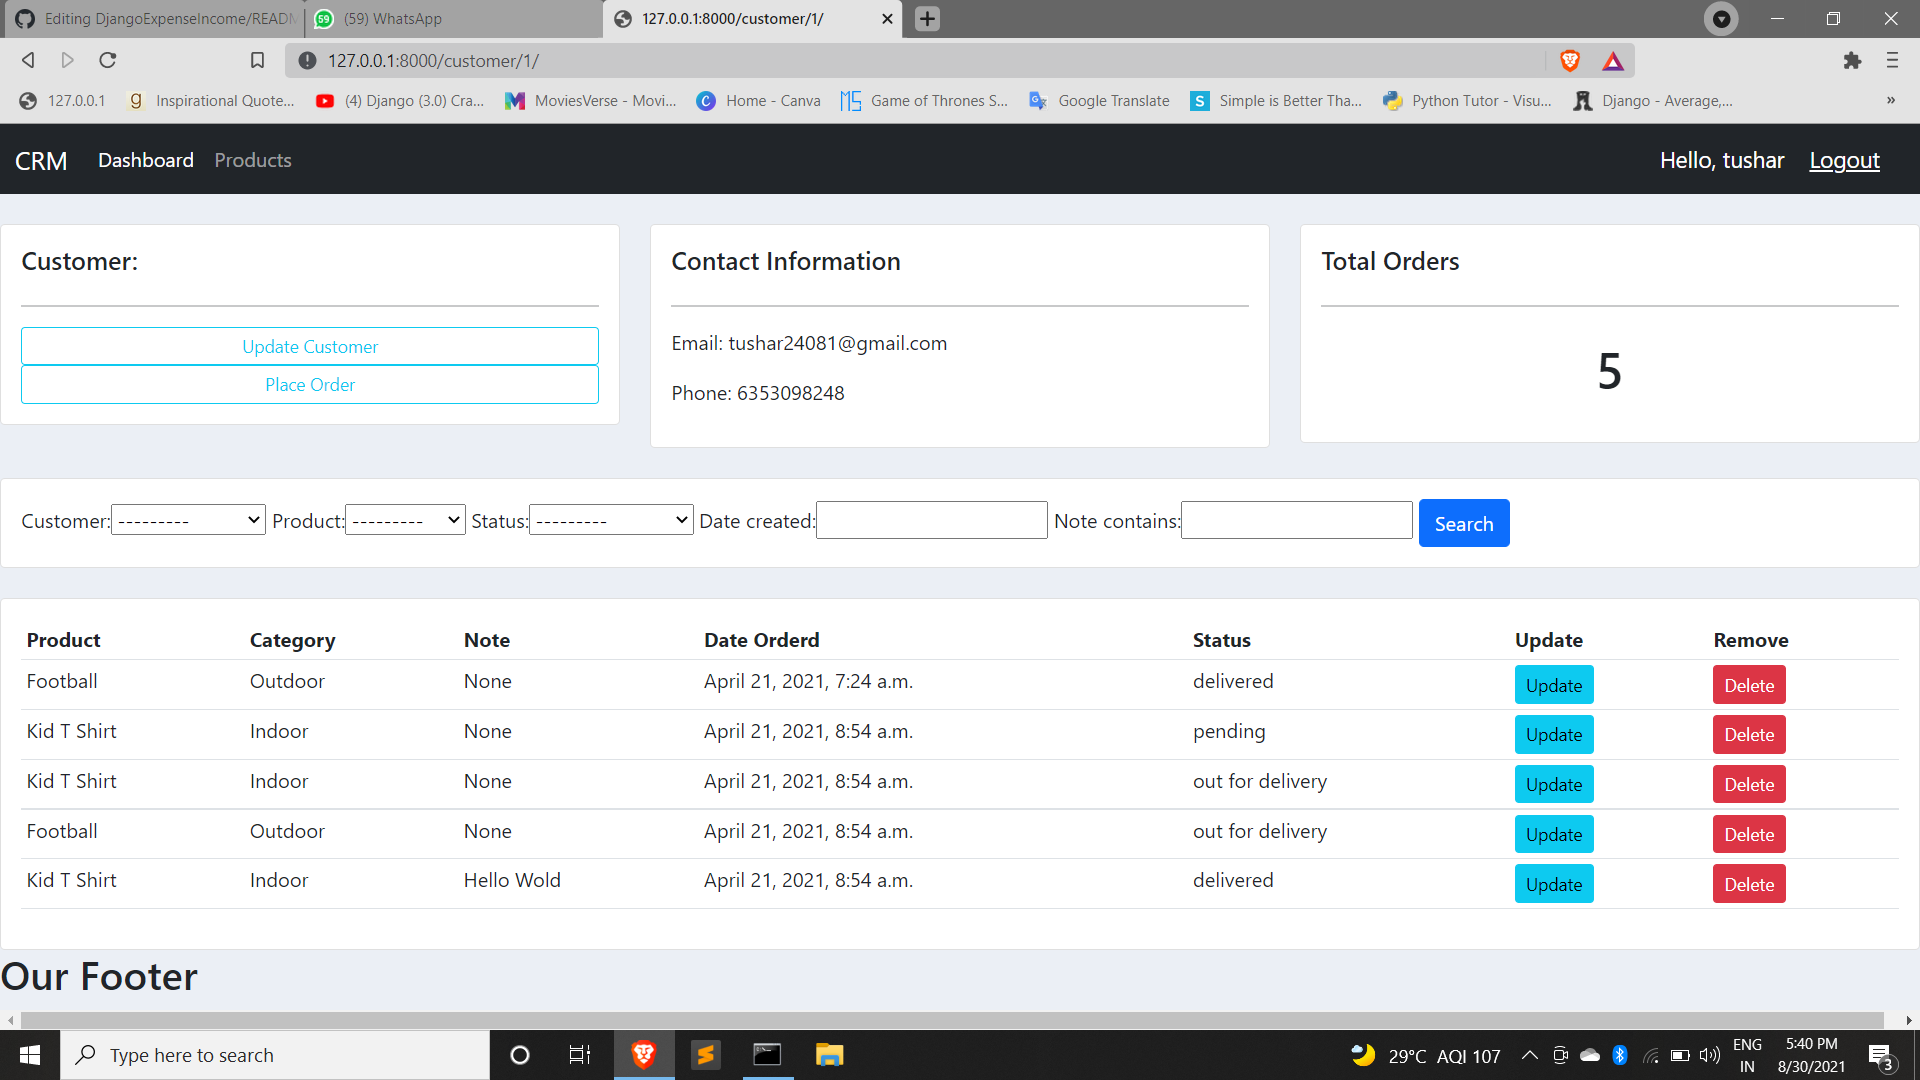Screen dimensions: 1920x1080
Task: Bookmark this page with the star icon
Action: coord(257,60)
